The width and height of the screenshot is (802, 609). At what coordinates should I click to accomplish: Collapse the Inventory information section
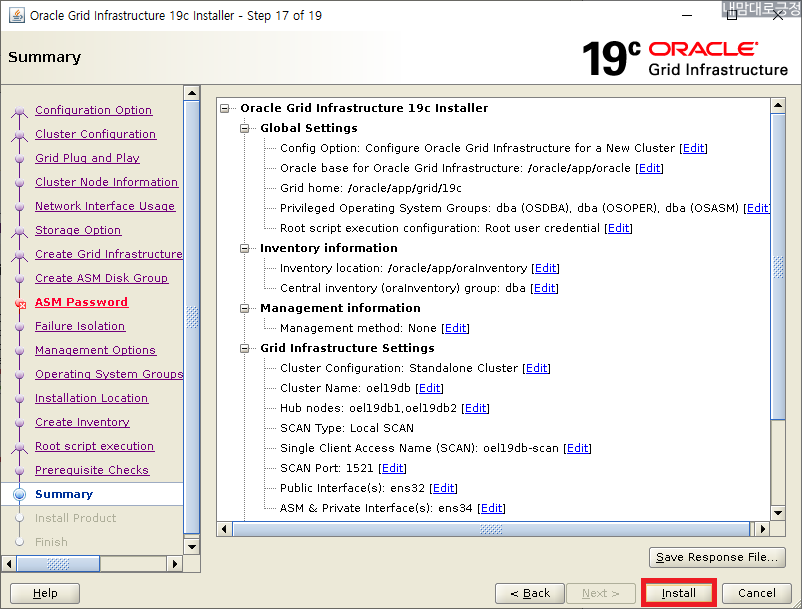coord(244,249)
